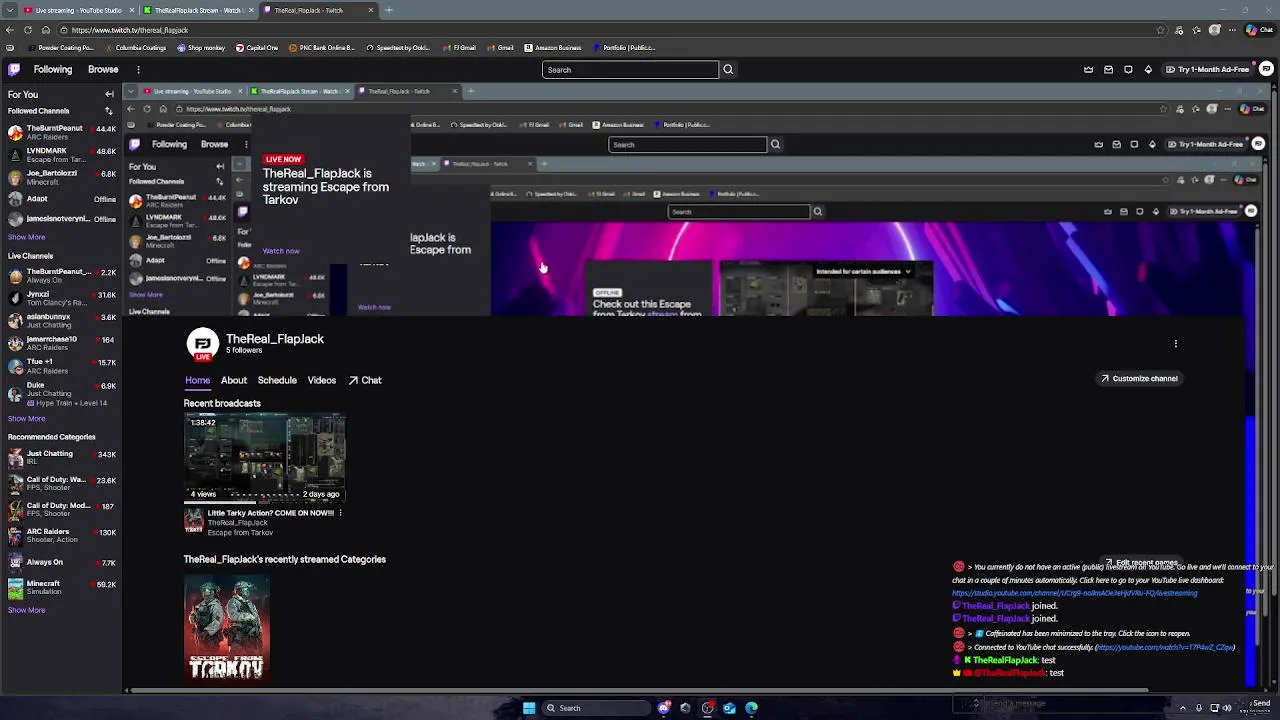1280x720 pixels.
Task: Open Minecraft recommended category
Action: pyautogui.click(x=62, y=587)
